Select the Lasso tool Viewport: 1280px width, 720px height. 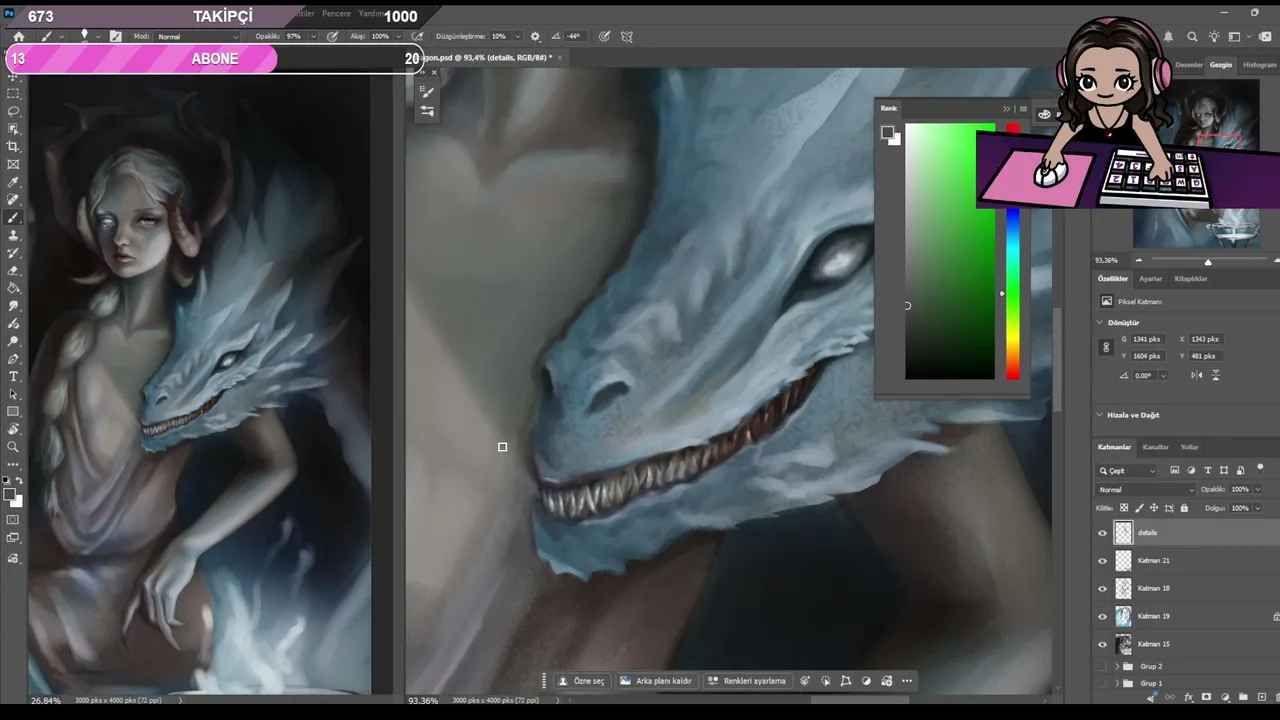tap(13, 111)
